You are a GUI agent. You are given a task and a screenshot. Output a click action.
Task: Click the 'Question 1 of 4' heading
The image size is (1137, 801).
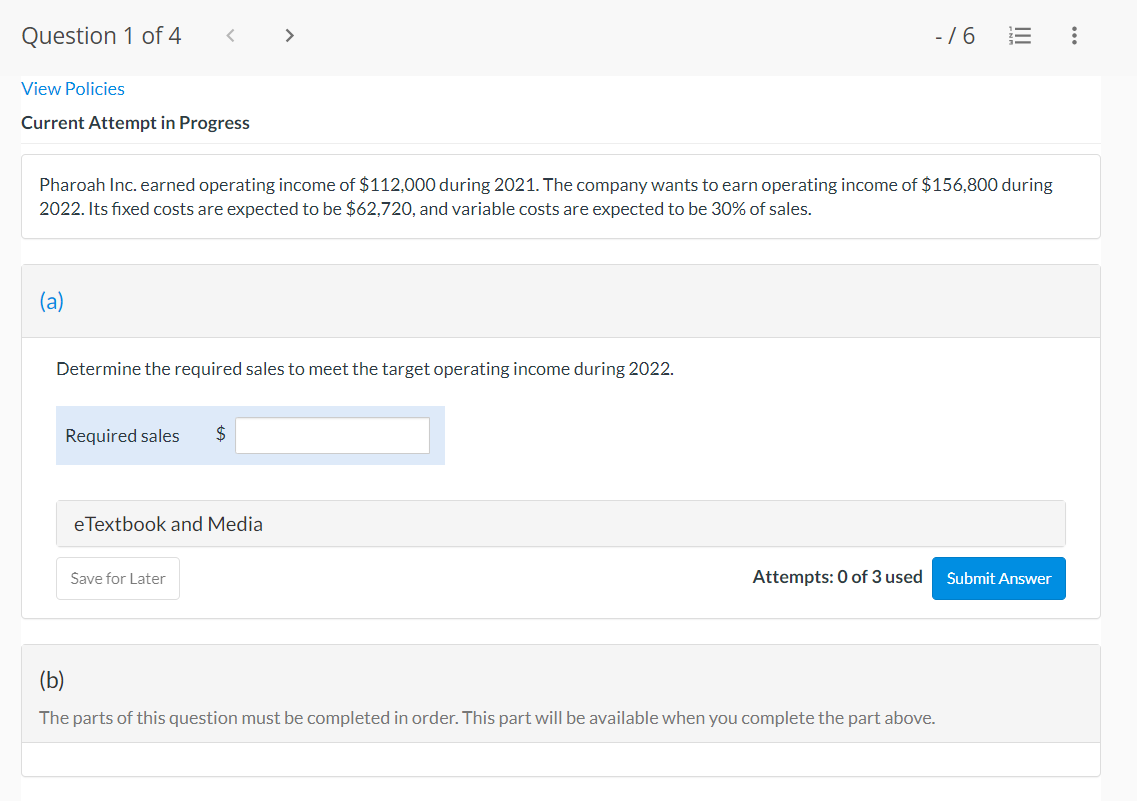point(101,36)
